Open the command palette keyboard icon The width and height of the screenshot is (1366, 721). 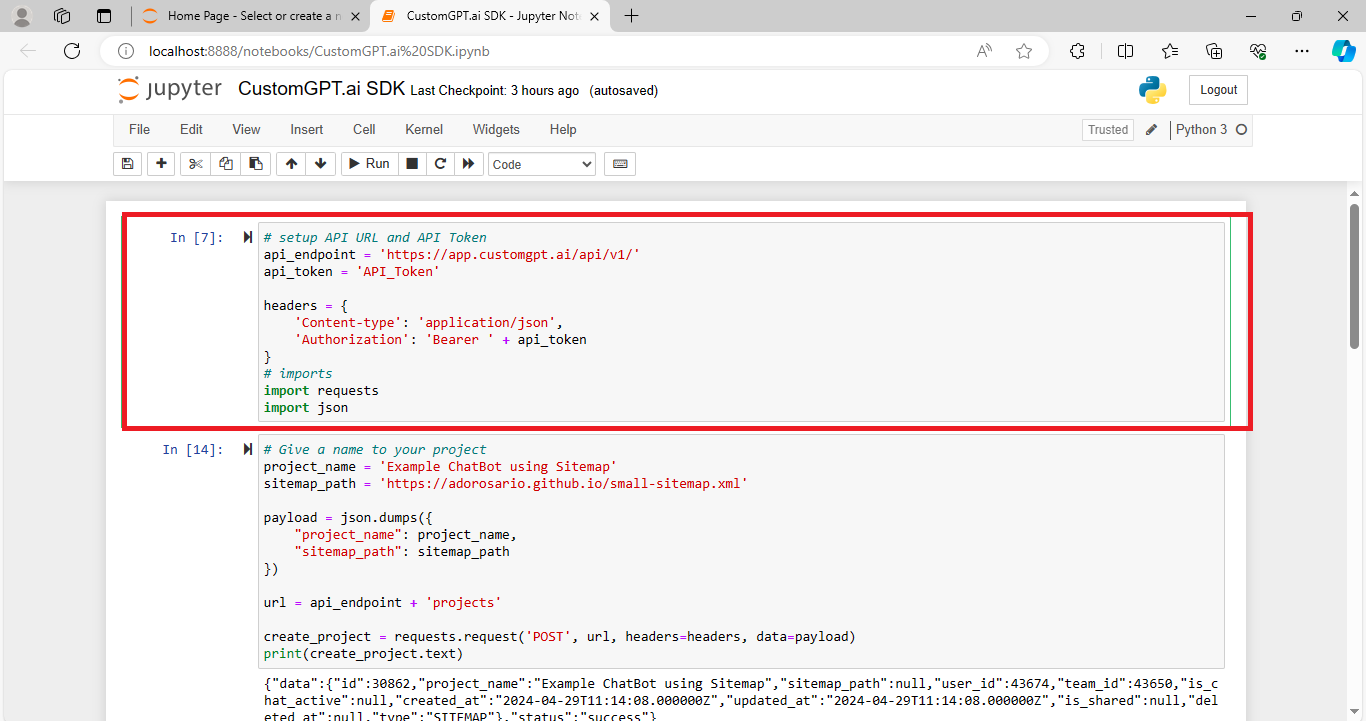619,163
